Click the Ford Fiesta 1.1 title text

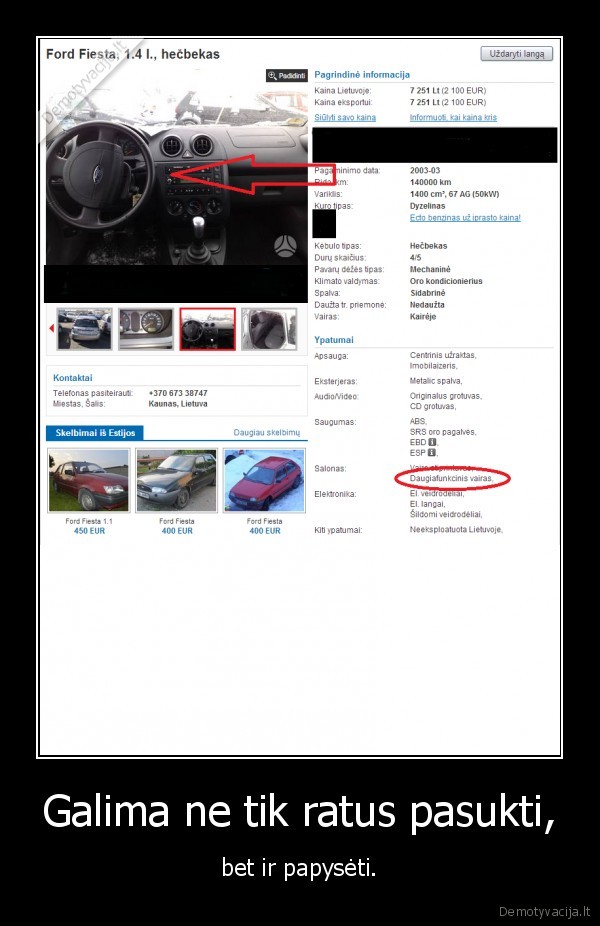(x=89, y=521)
